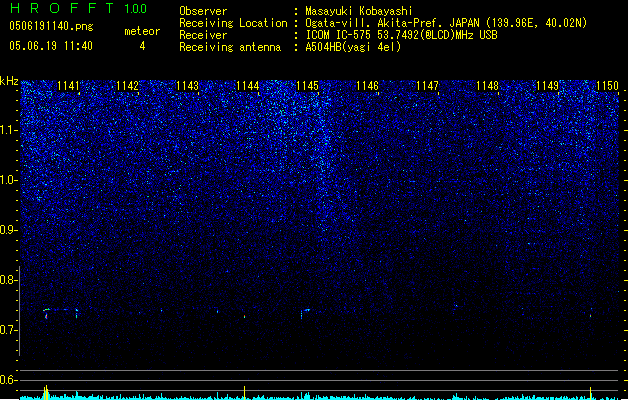Click the receiver ICOM IC-575 line
The height and width of the screenshot is (400, 629).
click(401, 35)
